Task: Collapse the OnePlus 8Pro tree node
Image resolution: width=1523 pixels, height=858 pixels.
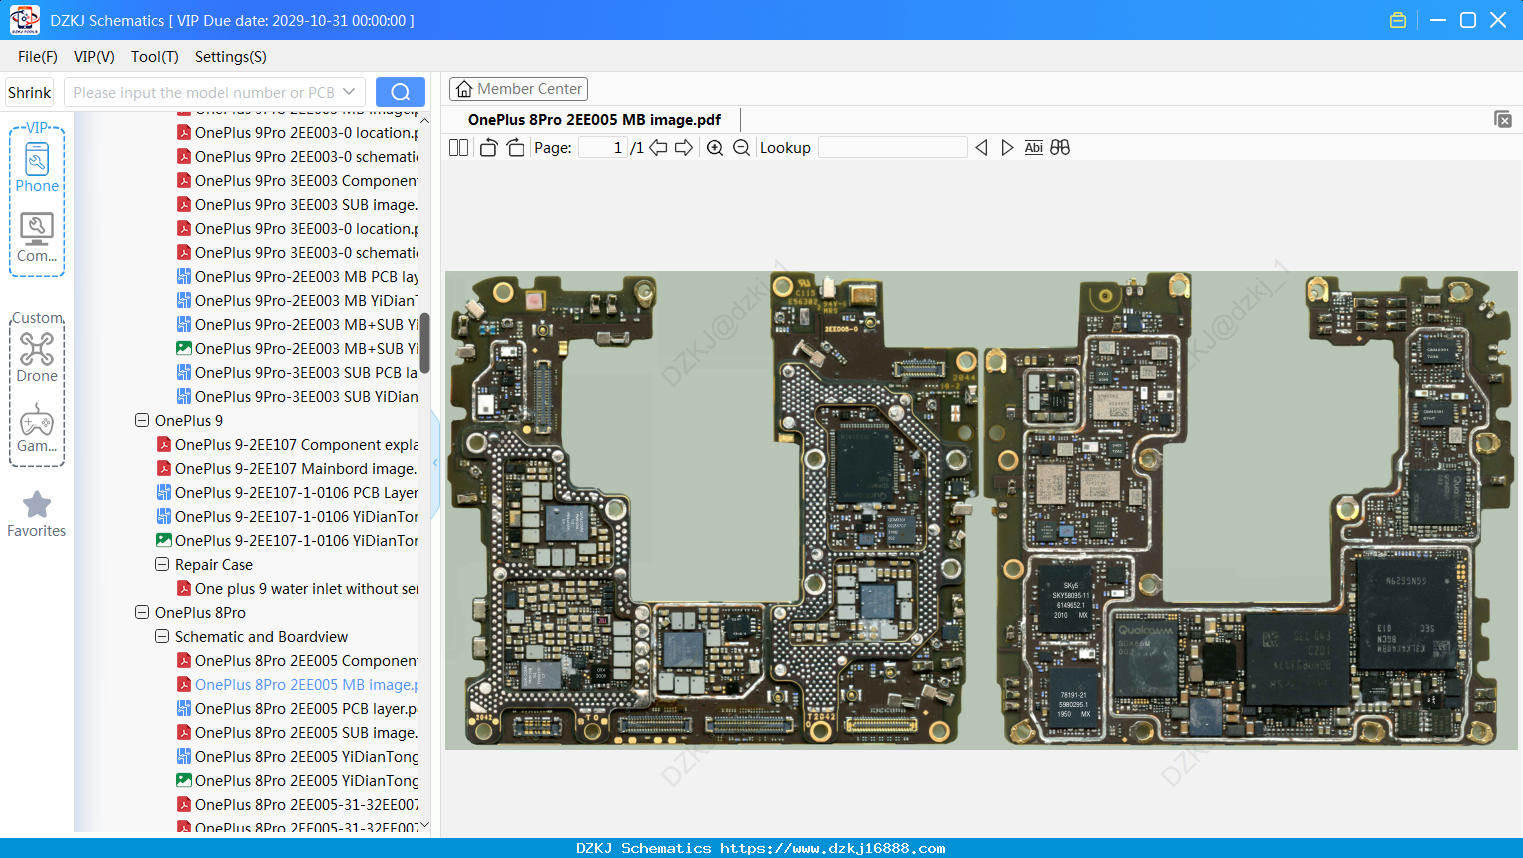Action: tap(142, 612)
